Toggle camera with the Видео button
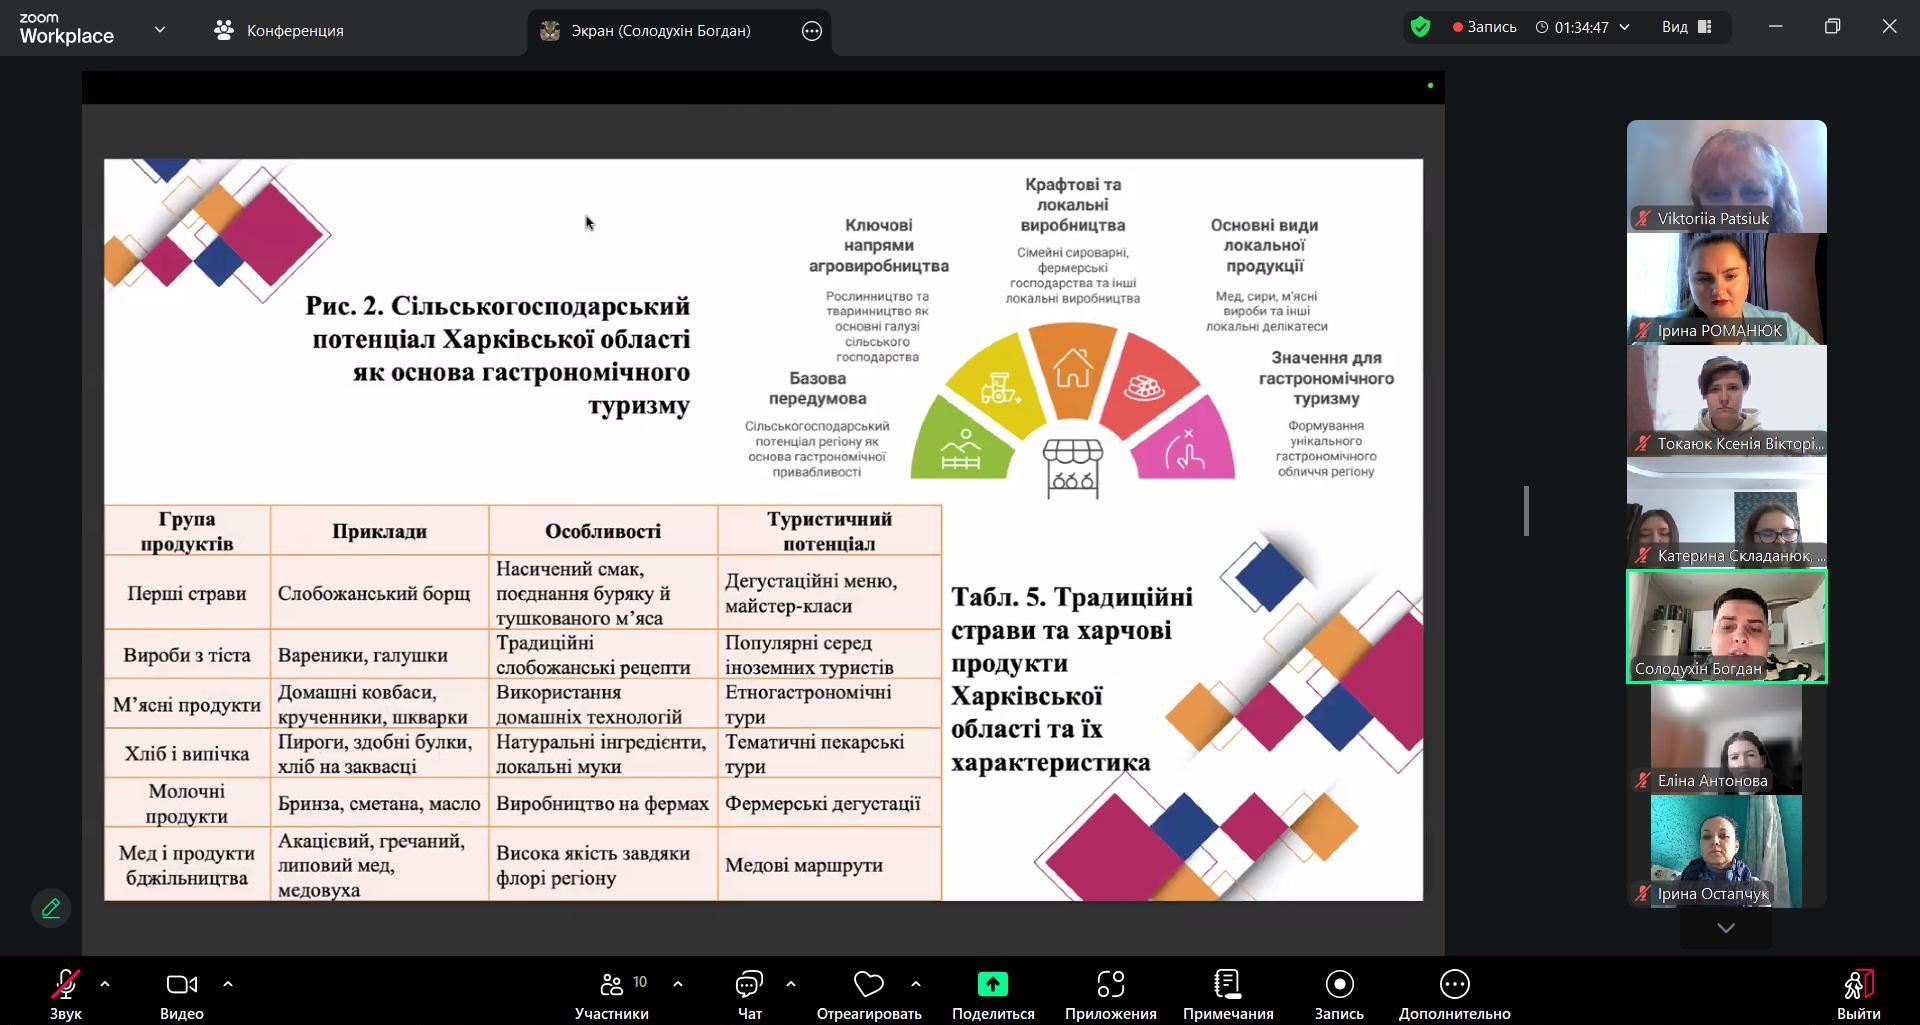 (x=181, y=985)
